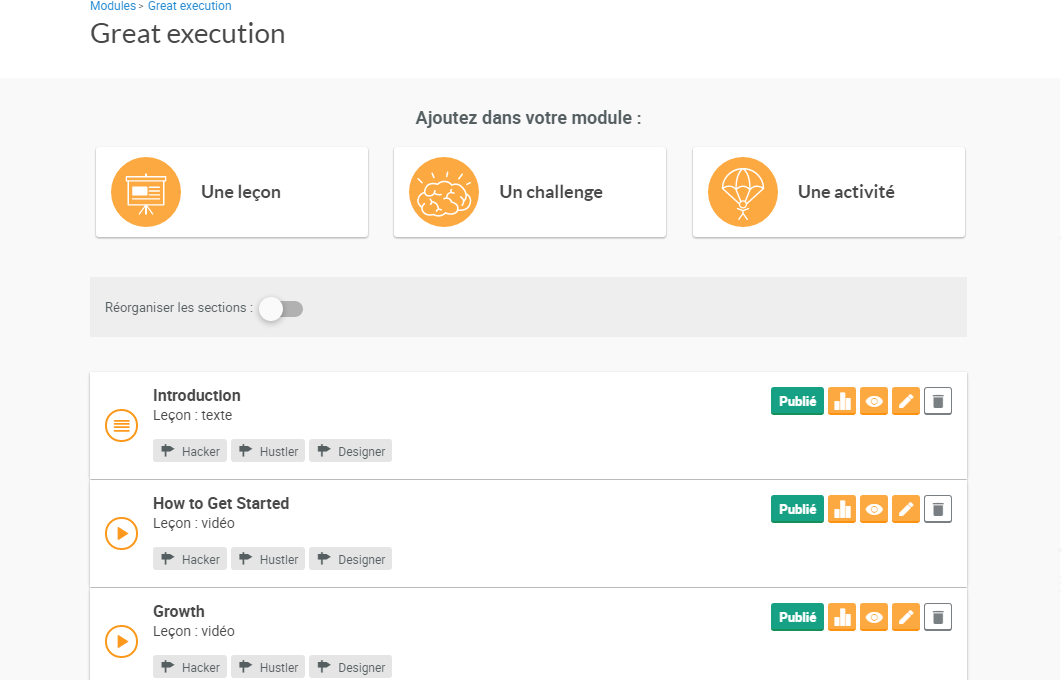Edit the Growth lesson
The width and height of the screenshot is (1062, 680).
click(906, 617)
